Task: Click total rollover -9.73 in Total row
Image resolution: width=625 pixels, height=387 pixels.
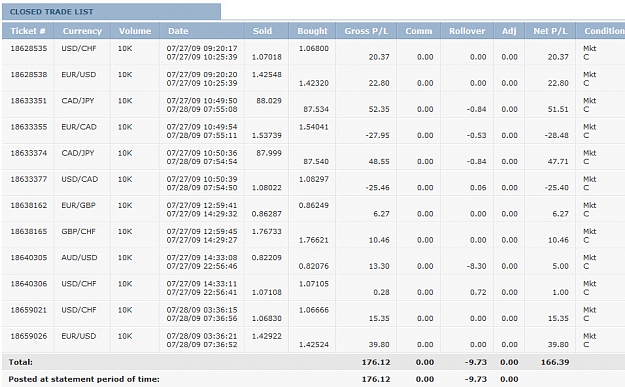Action: [x=476, y=362]
